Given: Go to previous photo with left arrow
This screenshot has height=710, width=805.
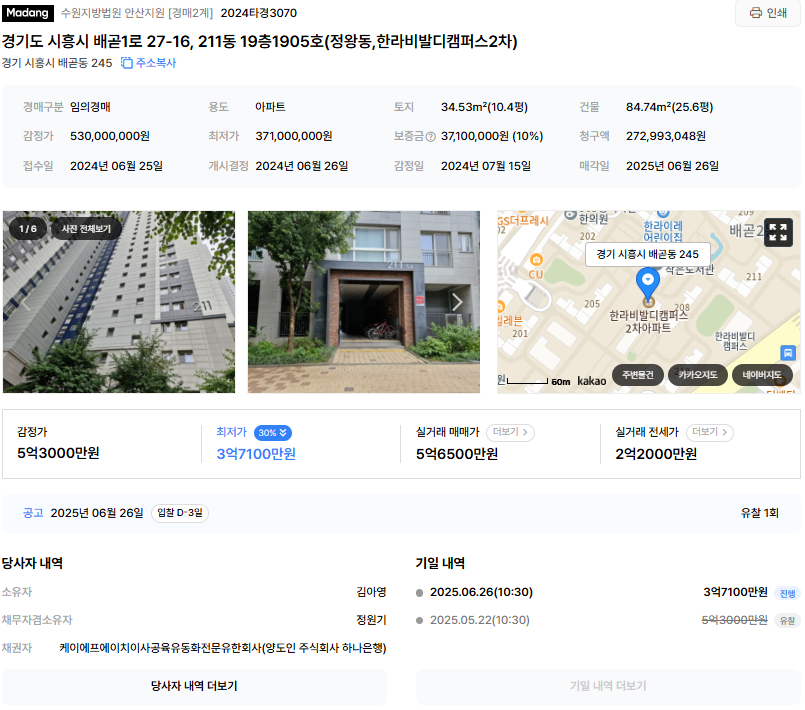Looking at the screenshot, I should pos(26,303).
